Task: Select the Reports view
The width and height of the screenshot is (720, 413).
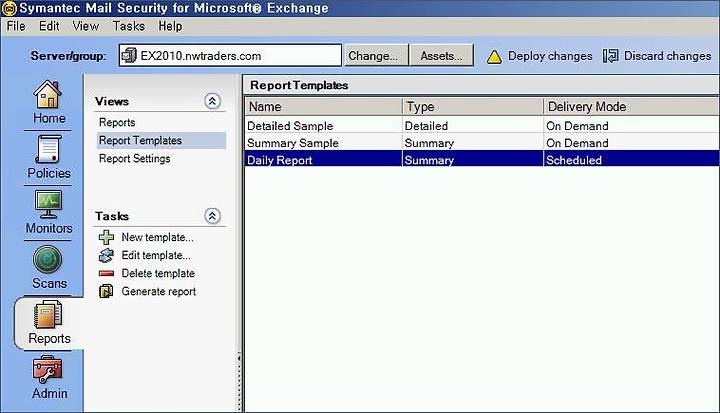Action: pos(117,122)
